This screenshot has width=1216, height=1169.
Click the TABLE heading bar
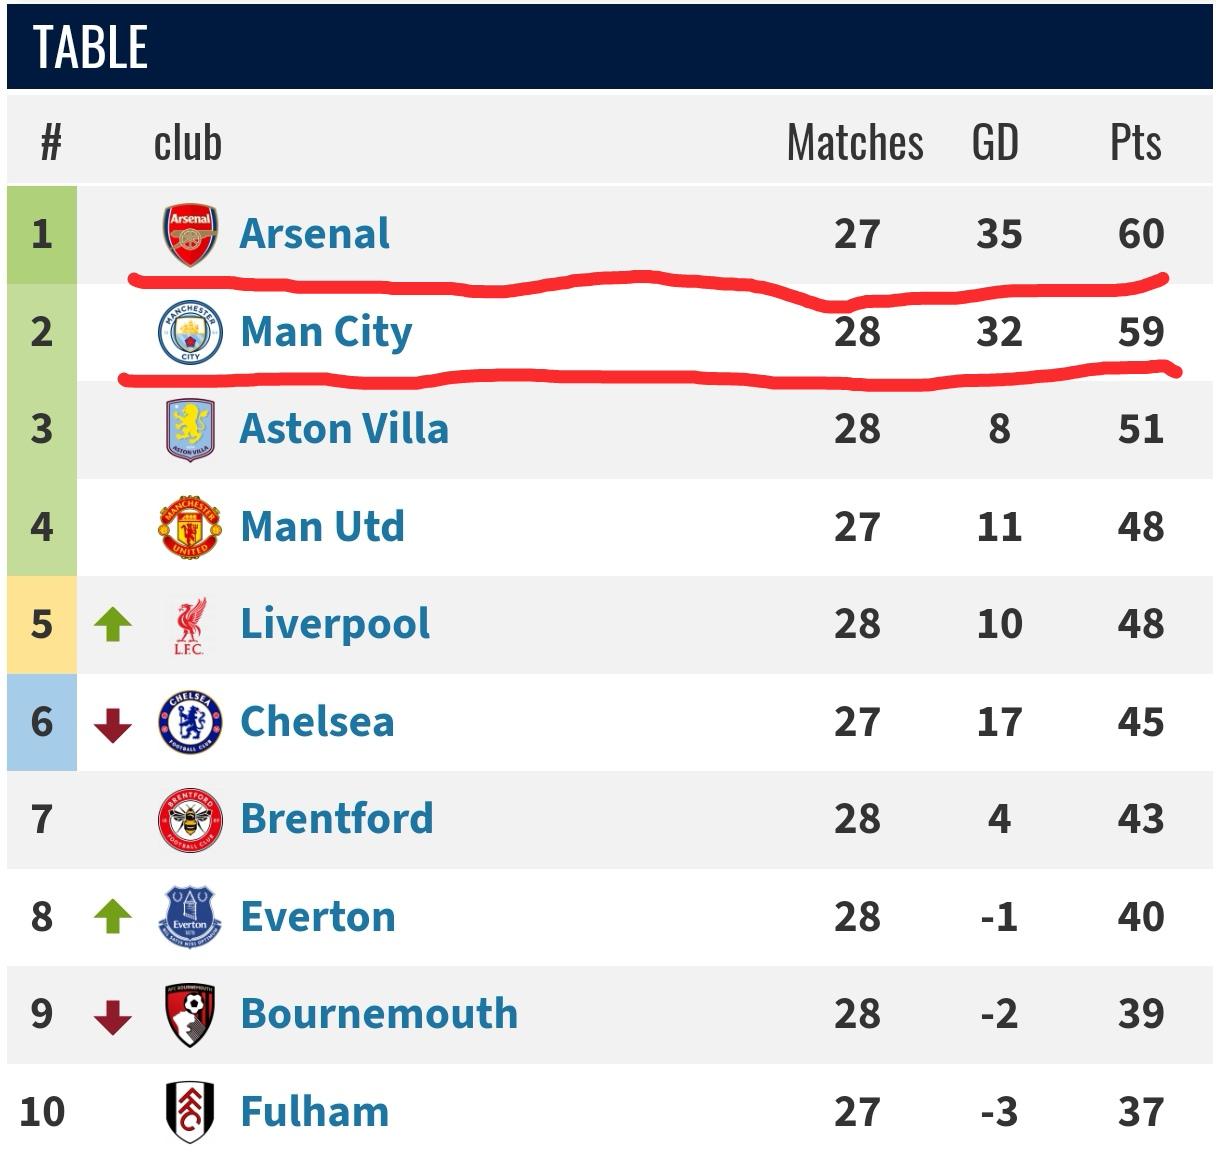608,47
